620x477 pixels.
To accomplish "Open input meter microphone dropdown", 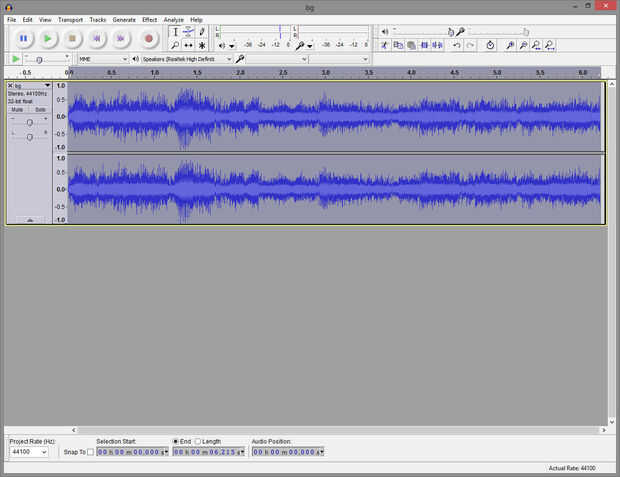I will point(310,46).
